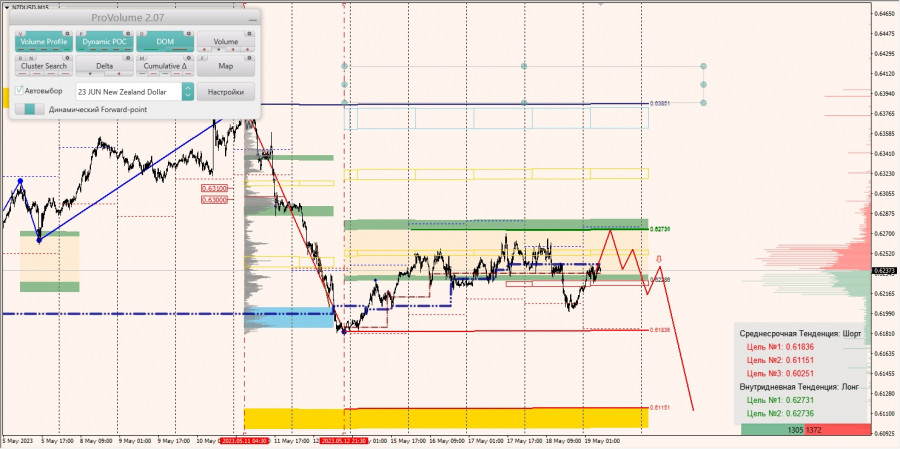Toggle the Dynamic POC indicator
The image size is (900, 449).
click(104, 42)
